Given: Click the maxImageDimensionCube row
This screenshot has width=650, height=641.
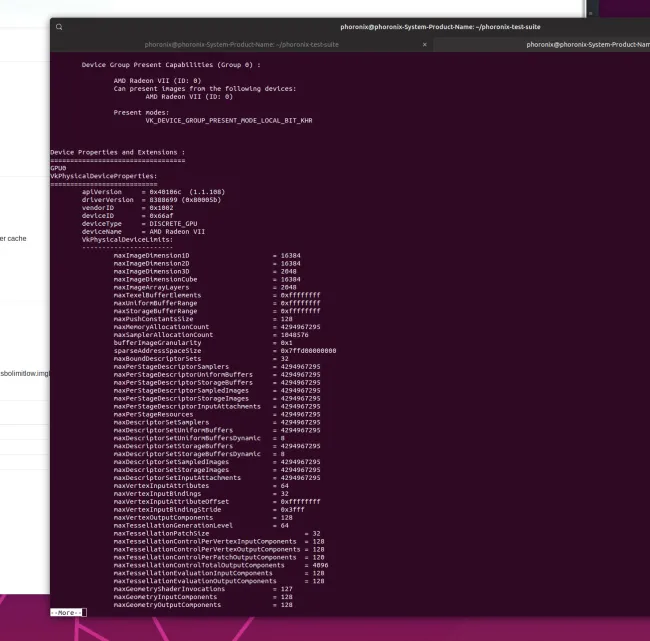Looking at the screenshot, I should point(207,279).
